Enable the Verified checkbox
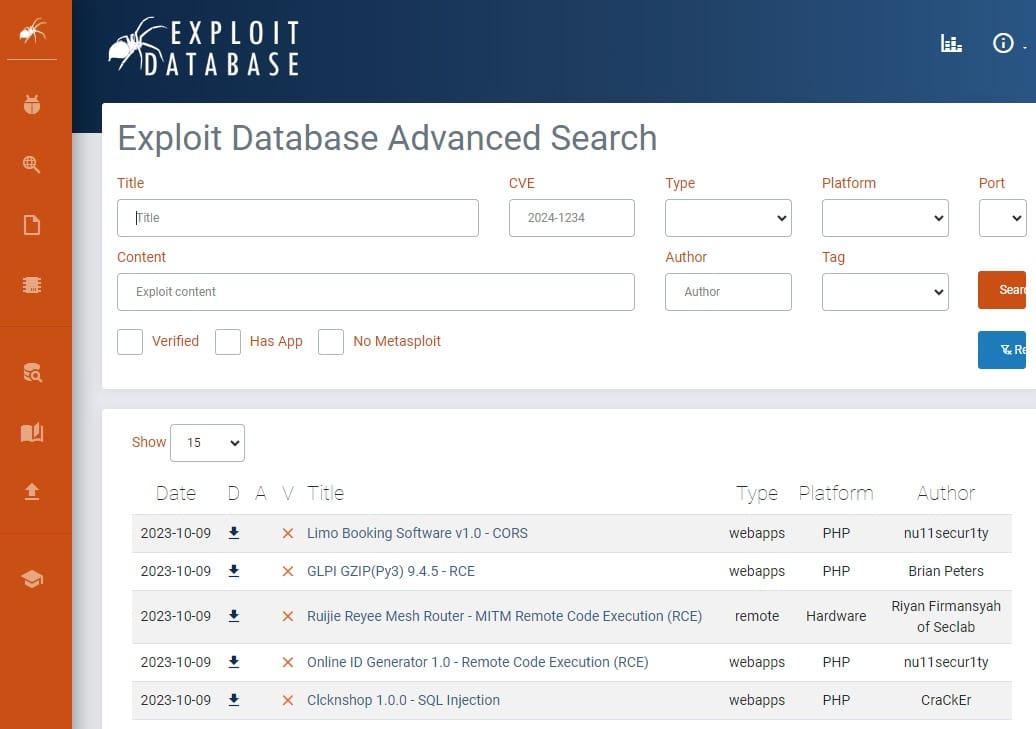This screenshot has width=1036, height=729. [x=130, y=342]
